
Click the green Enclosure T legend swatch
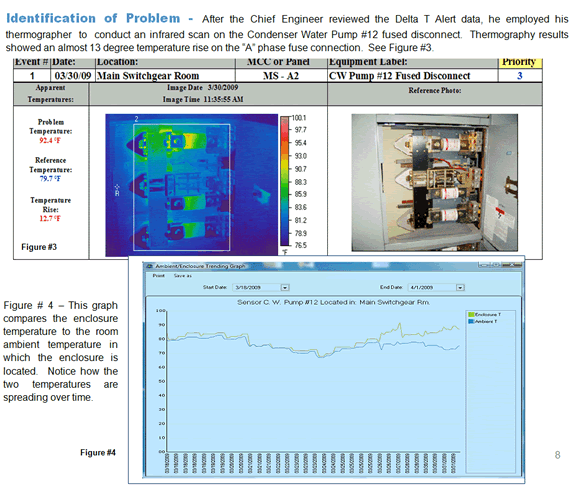471,314
